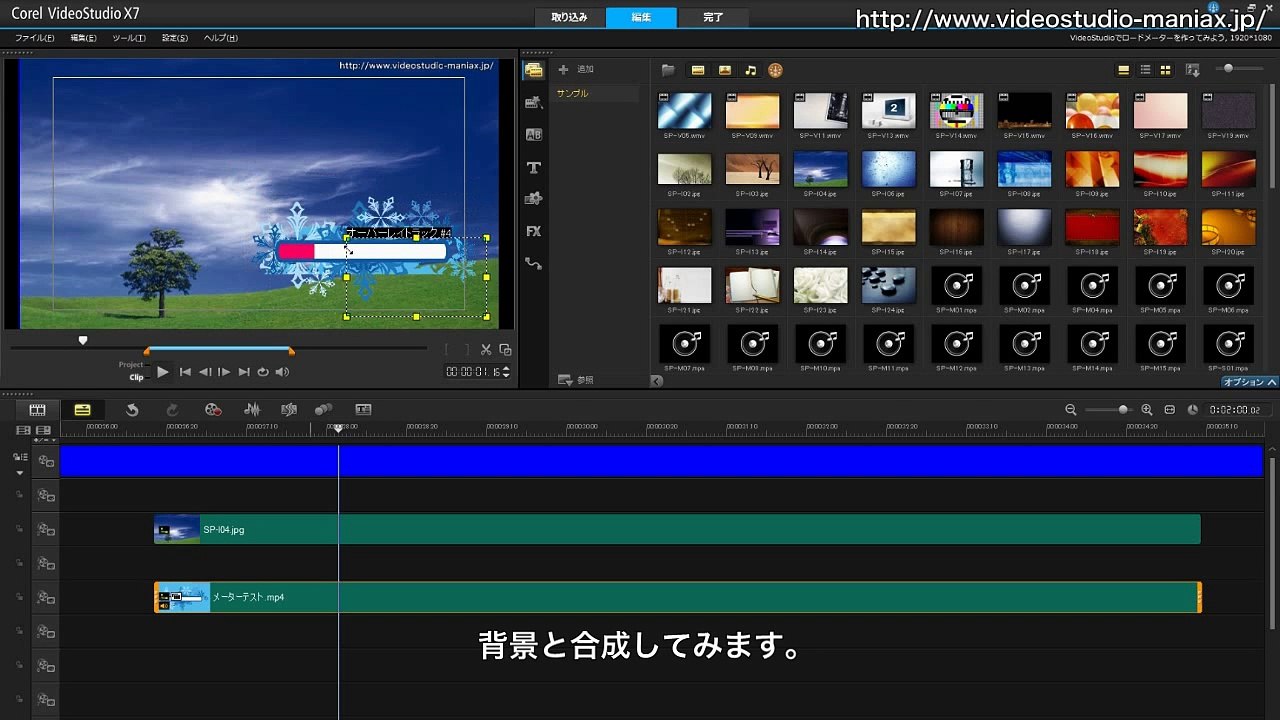Set the mark-in bracket in player
Viewport: 1280px width, 720px height.
(x=447, y=349)
